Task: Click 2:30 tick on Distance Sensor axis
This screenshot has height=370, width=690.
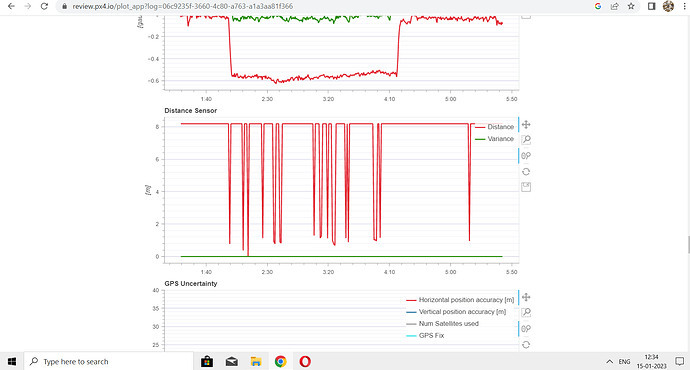Action: click(267, 272)
